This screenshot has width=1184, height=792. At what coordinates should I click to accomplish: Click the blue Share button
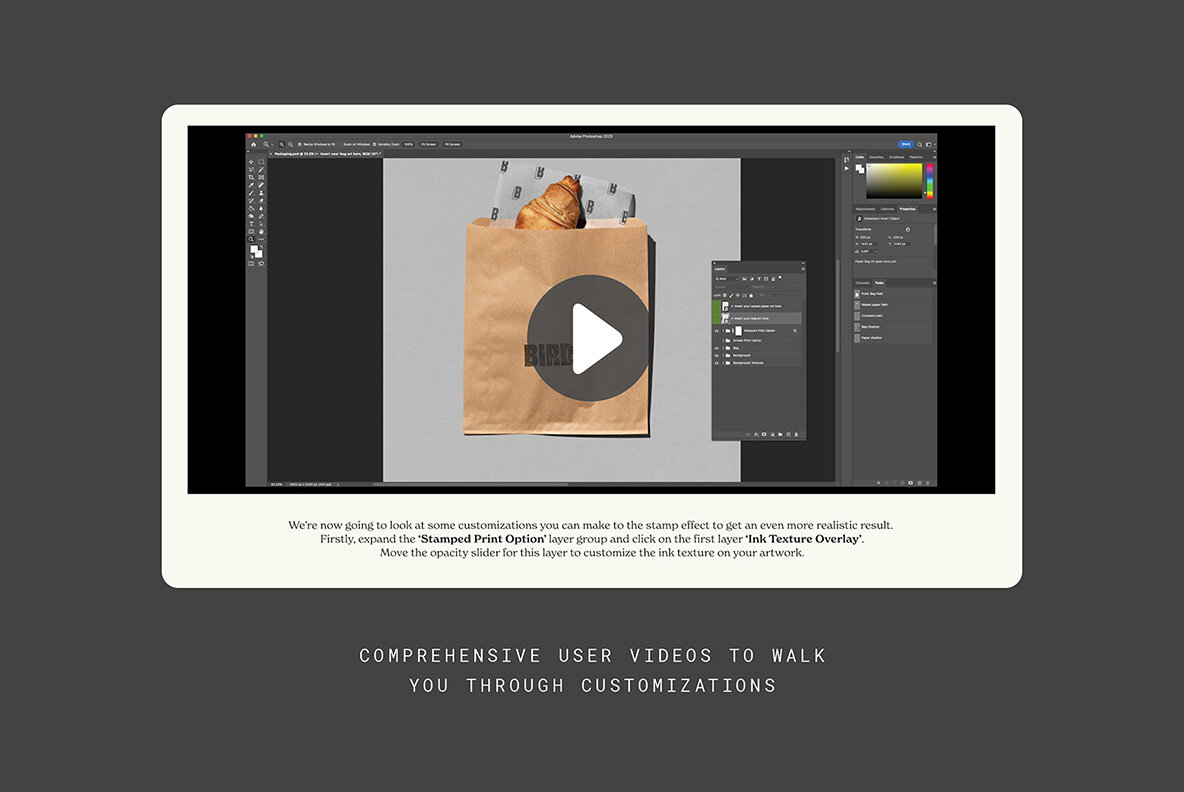pyautogui.click(x=905, y=144)
